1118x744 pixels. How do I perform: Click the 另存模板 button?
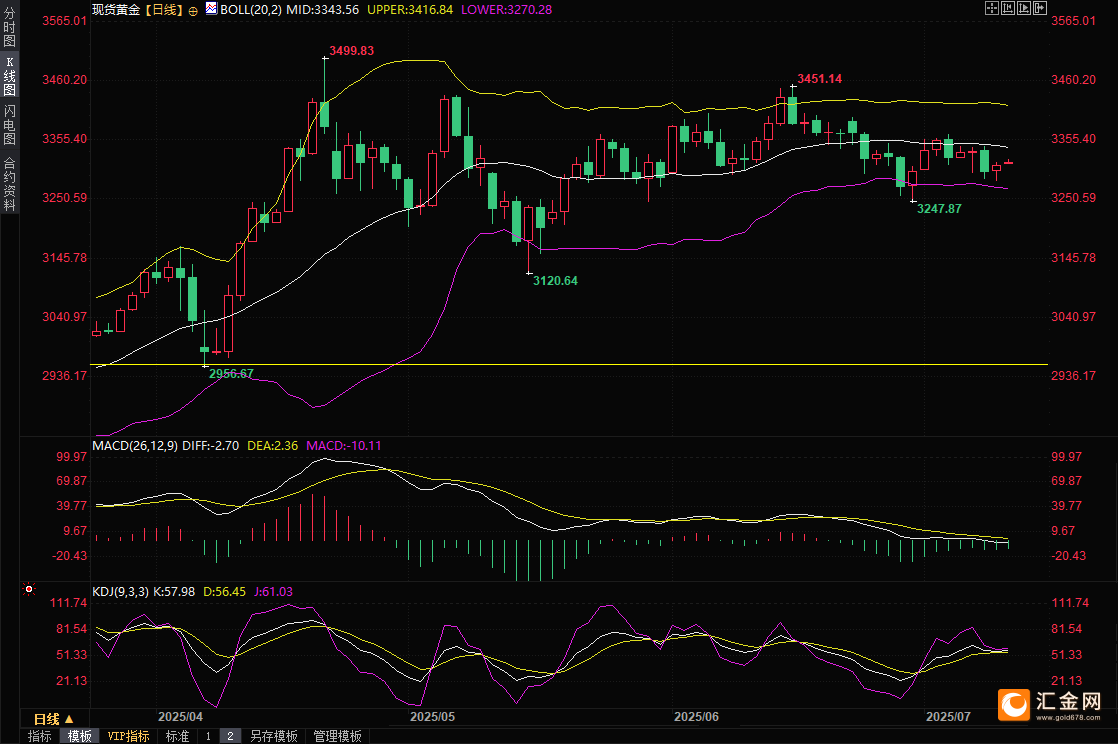(x=274, y=736)
